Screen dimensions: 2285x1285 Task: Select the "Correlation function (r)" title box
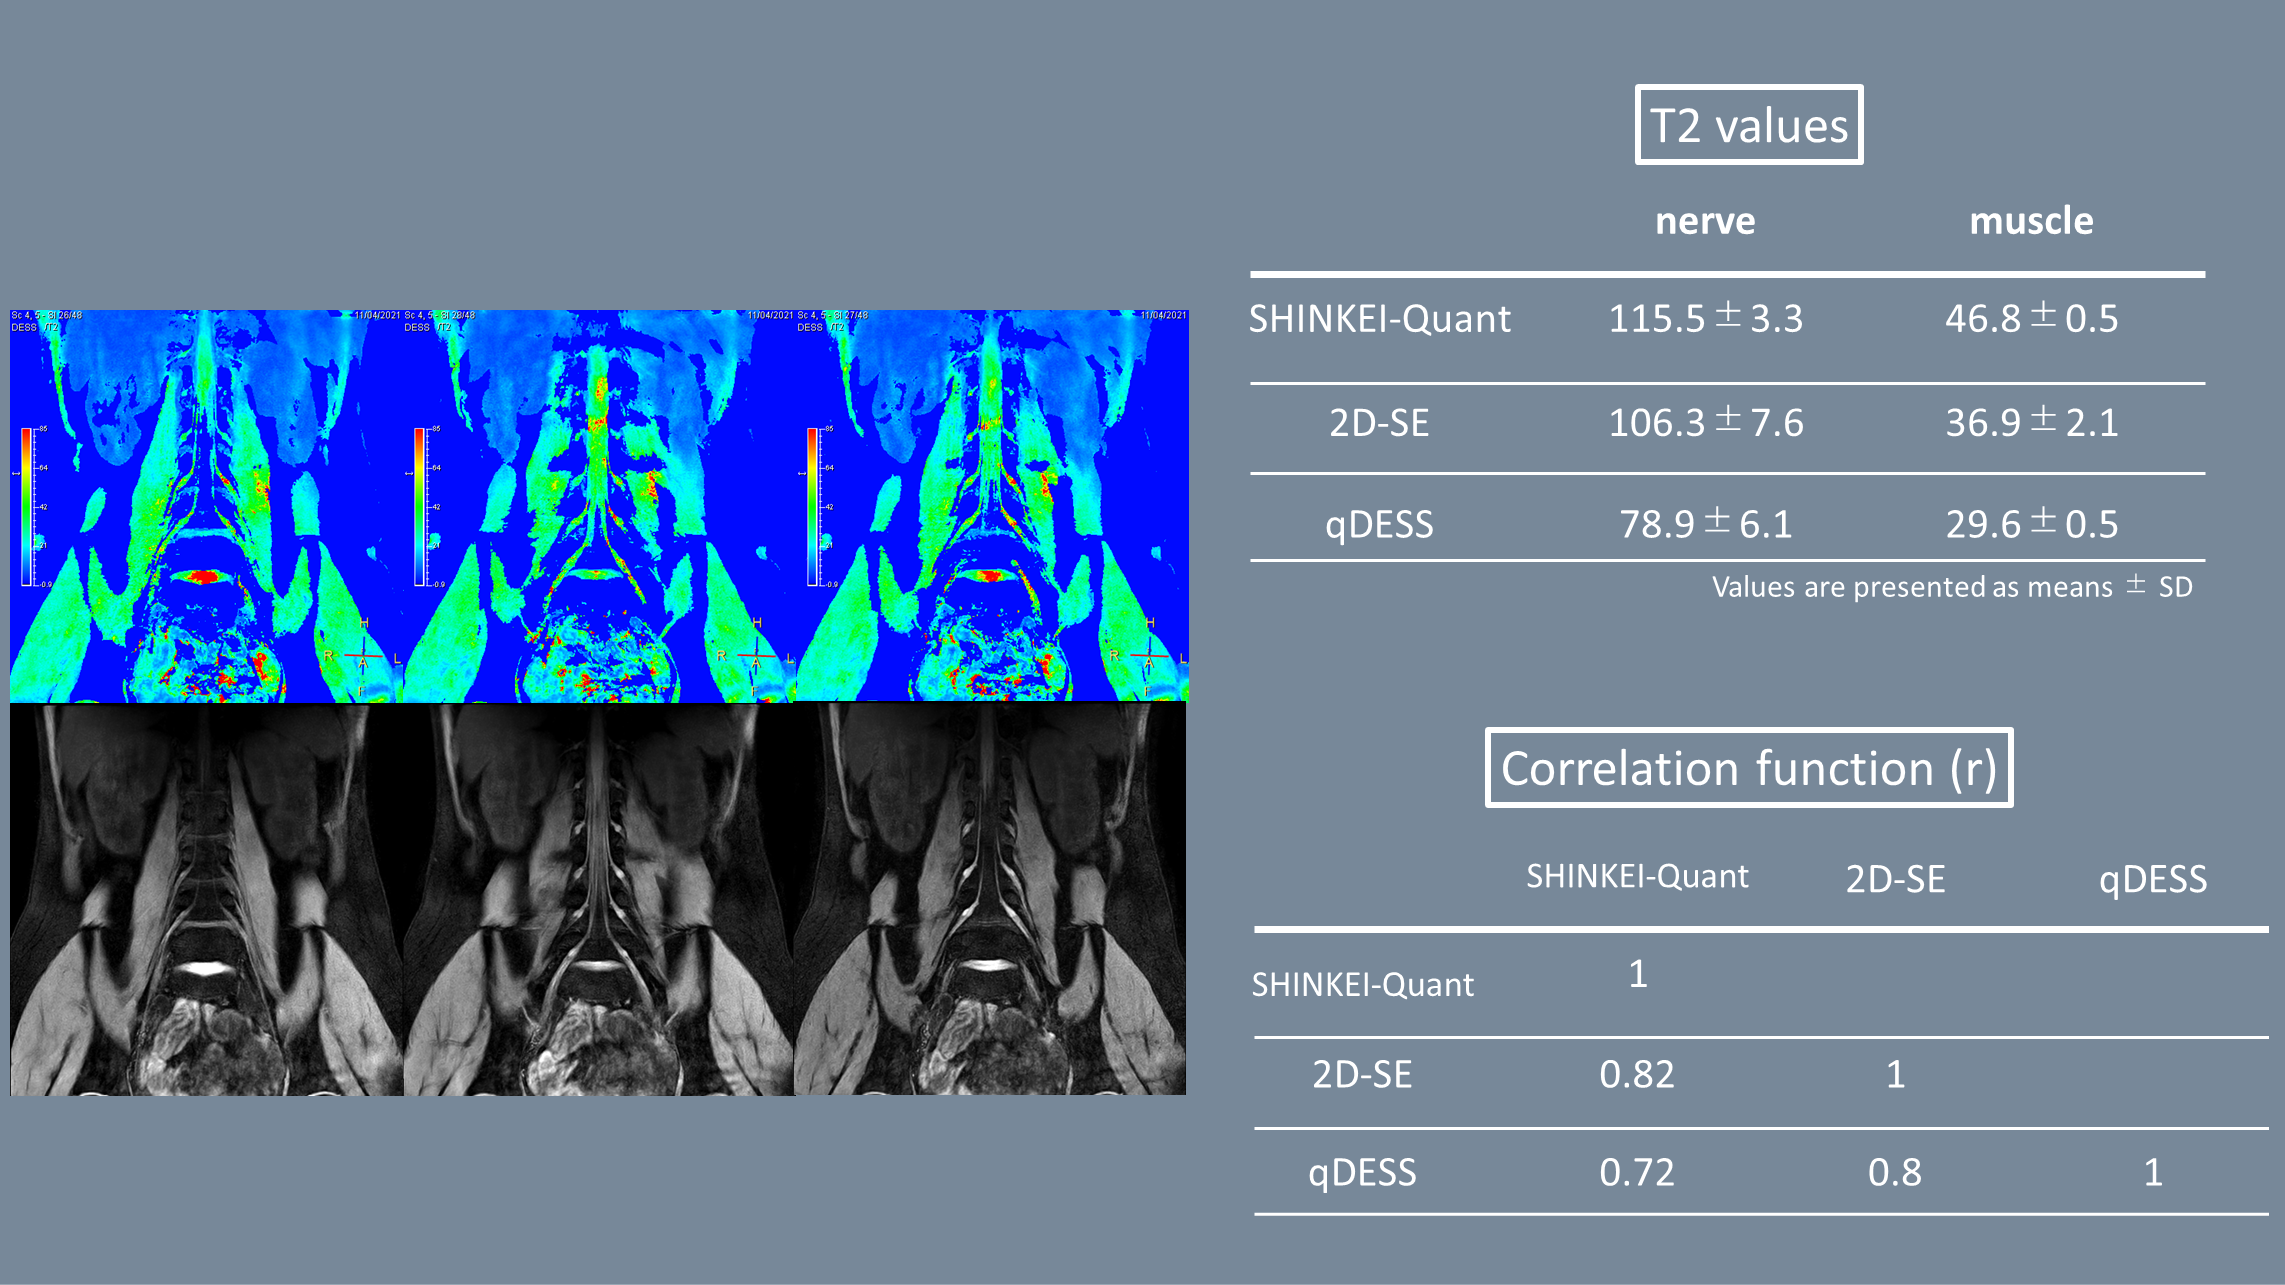click(x=1748, y=768)
